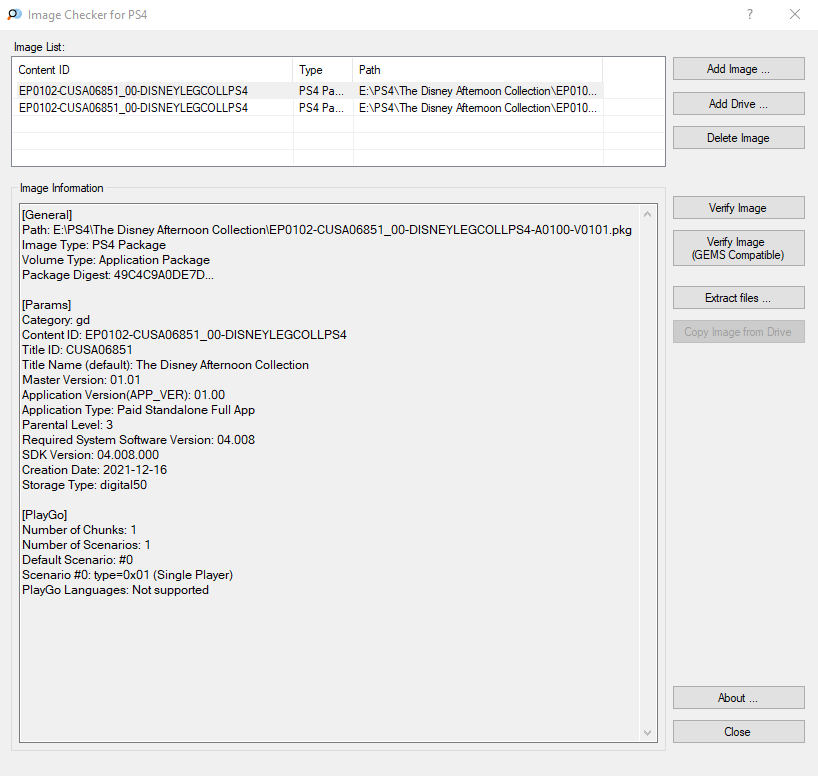Click the Application Type: Paid Standalone line
Viewport: 818px width, 776px height.
tap(138, 410)
